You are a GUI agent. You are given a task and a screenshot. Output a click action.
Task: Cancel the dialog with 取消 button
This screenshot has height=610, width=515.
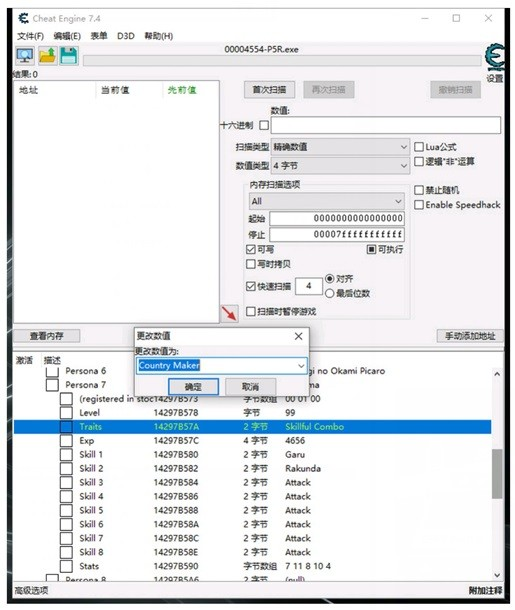point(250,387)
